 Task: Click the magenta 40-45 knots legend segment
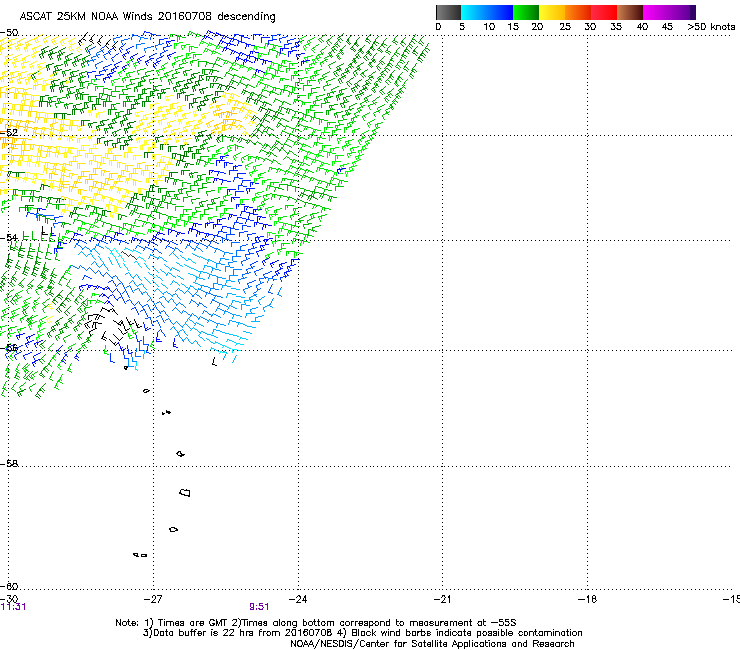(656, 12)
